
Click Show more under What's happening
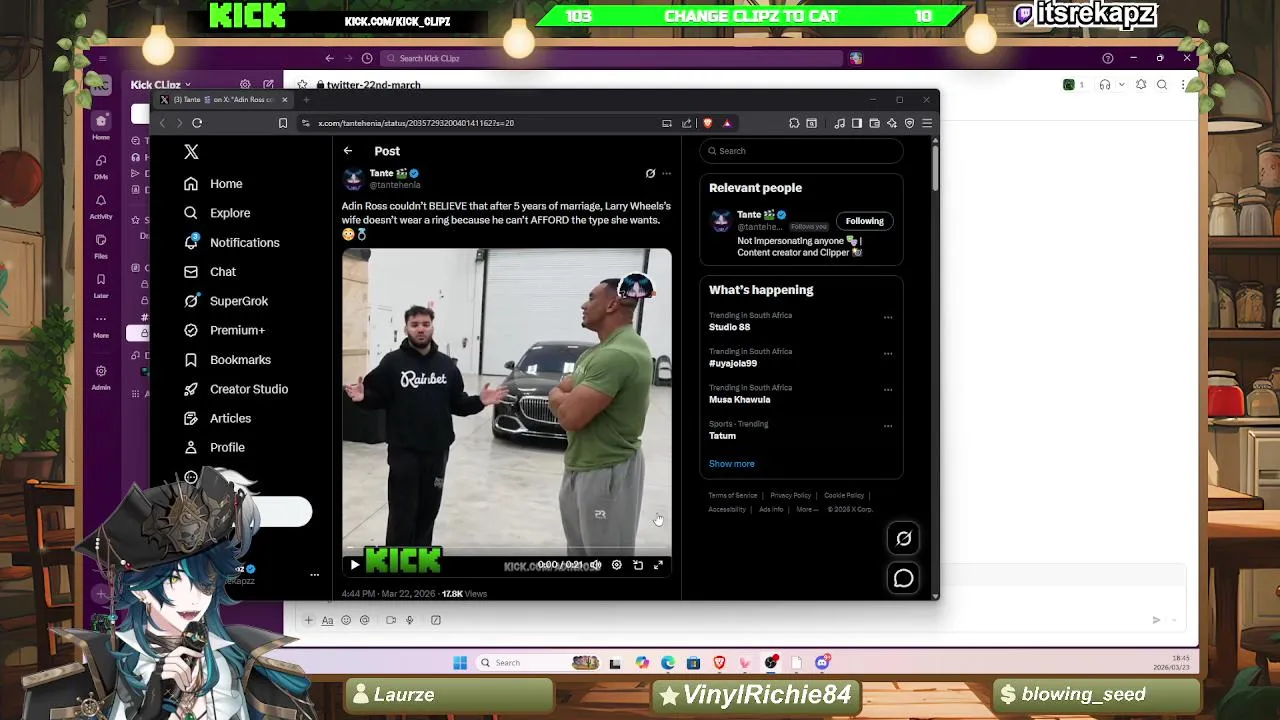732,464
